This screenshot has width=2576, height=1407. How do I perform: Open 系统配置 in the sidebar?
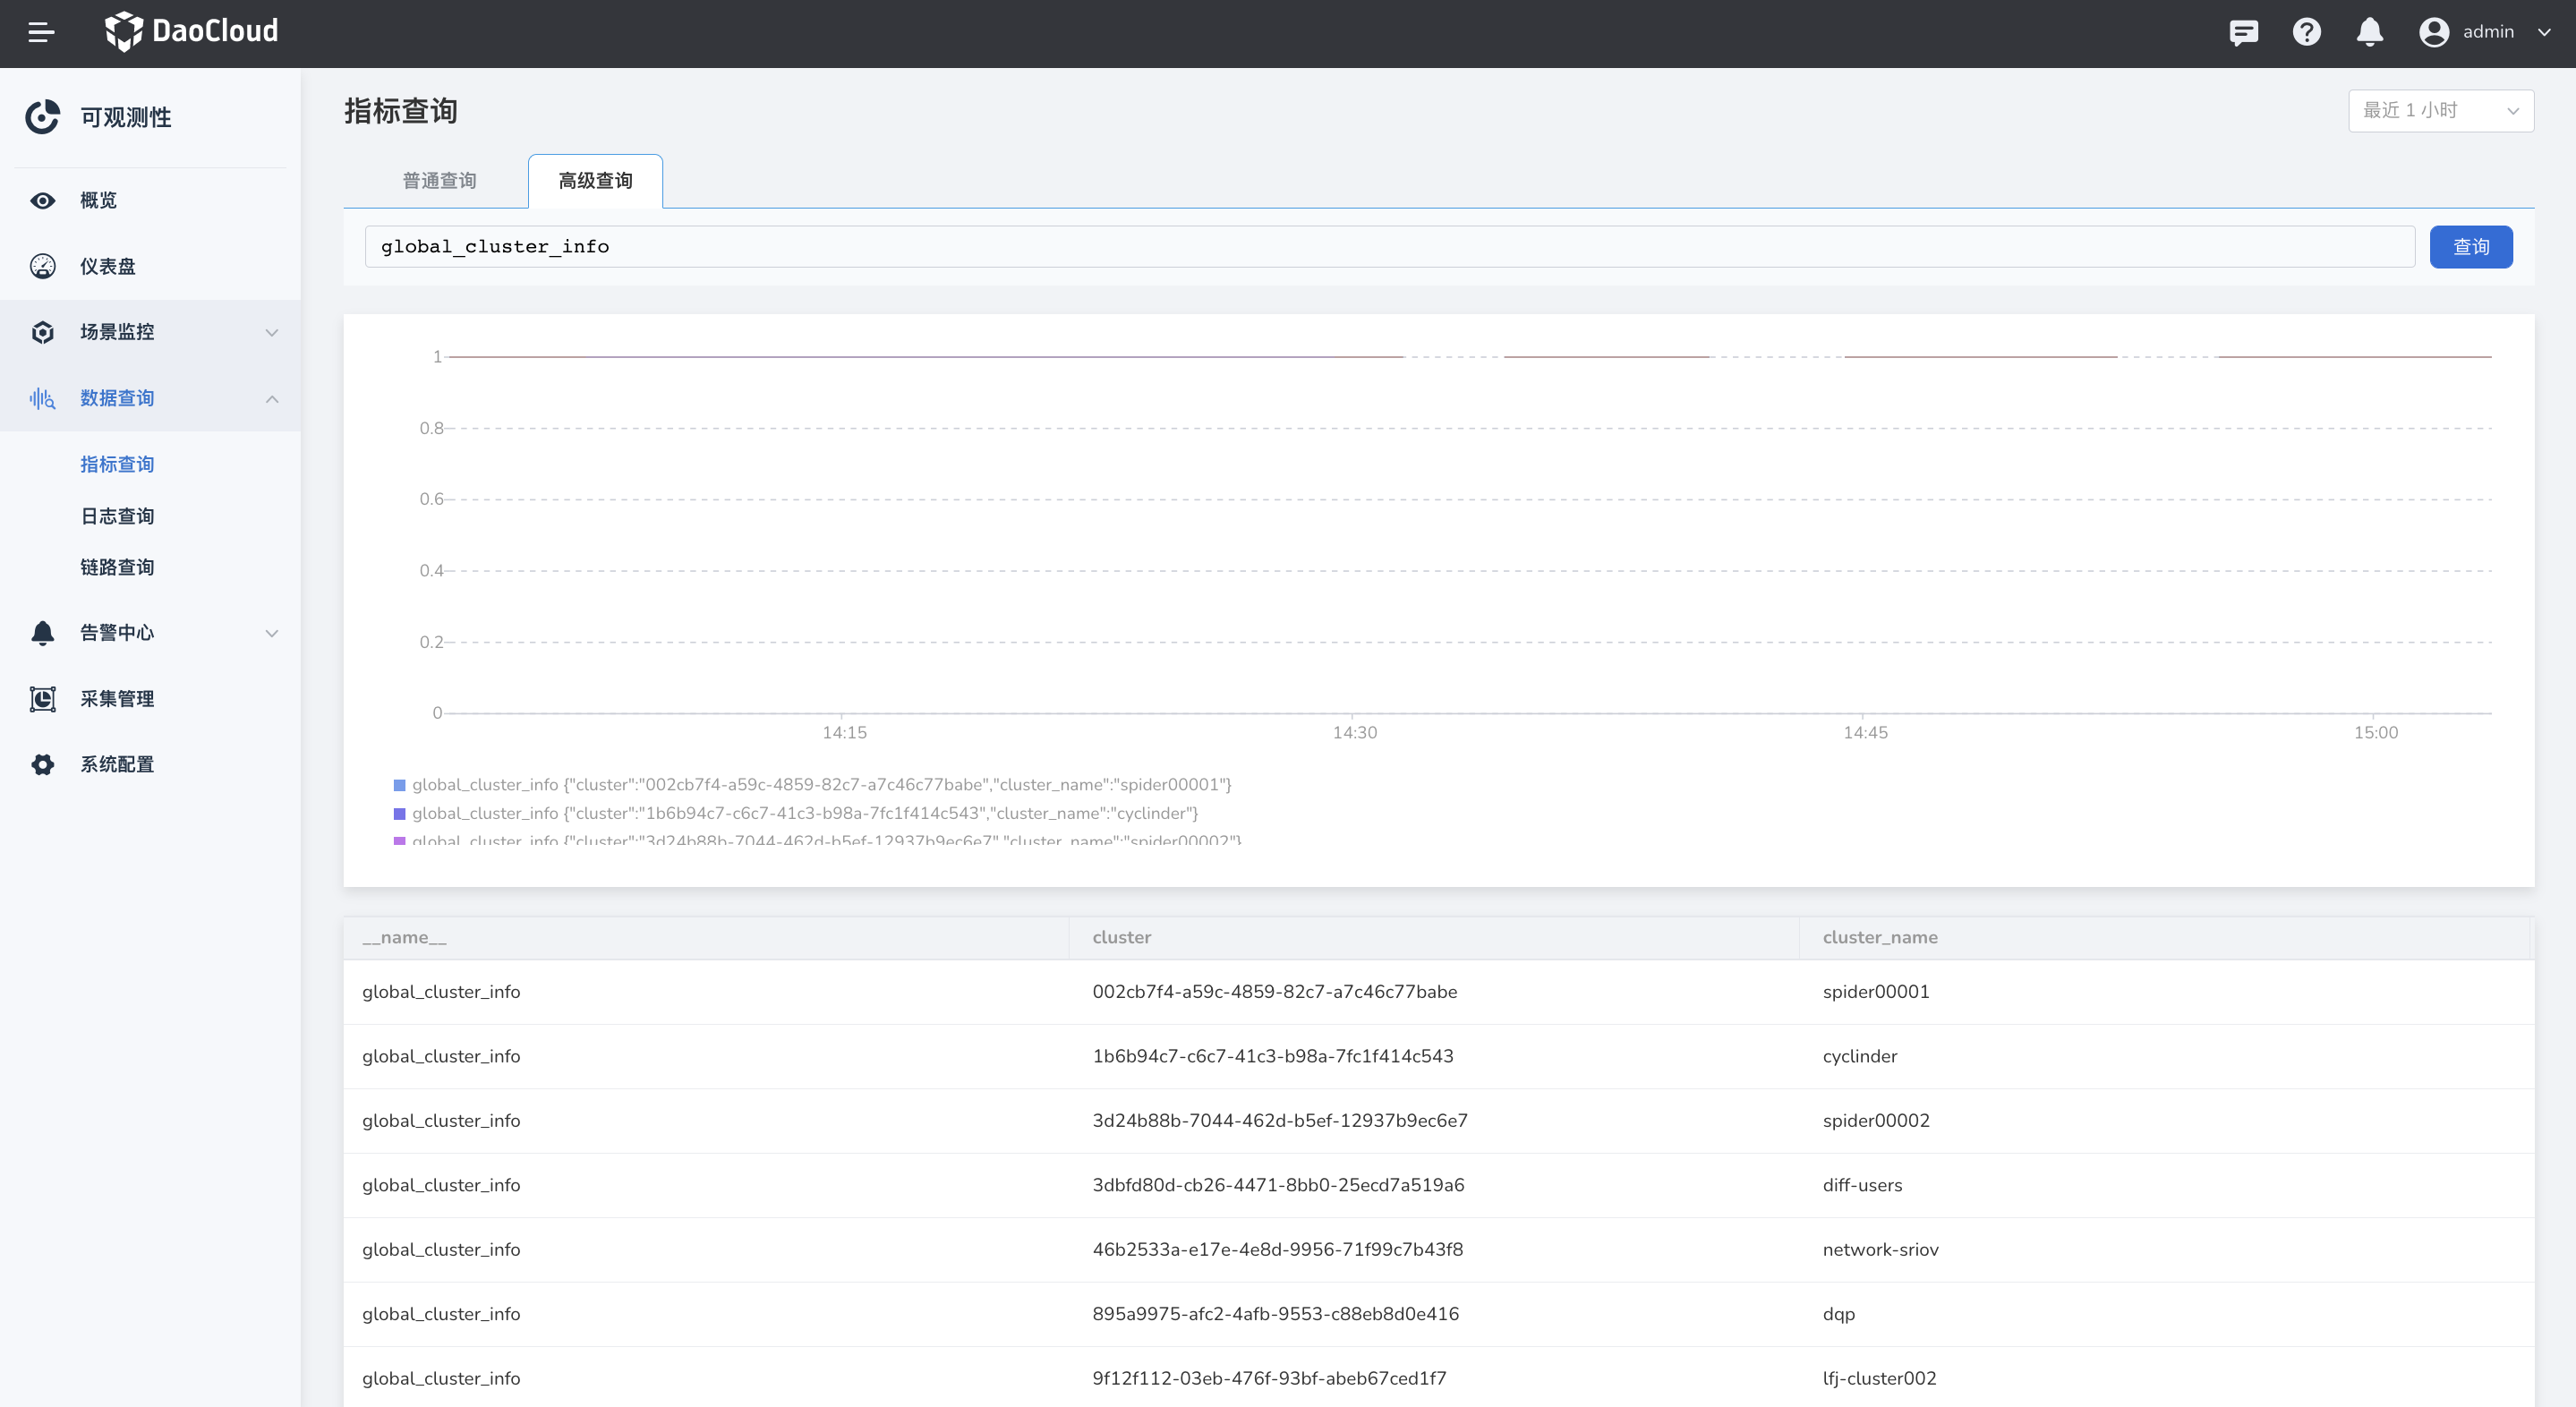pyautogui.click(x=117, y=764)
